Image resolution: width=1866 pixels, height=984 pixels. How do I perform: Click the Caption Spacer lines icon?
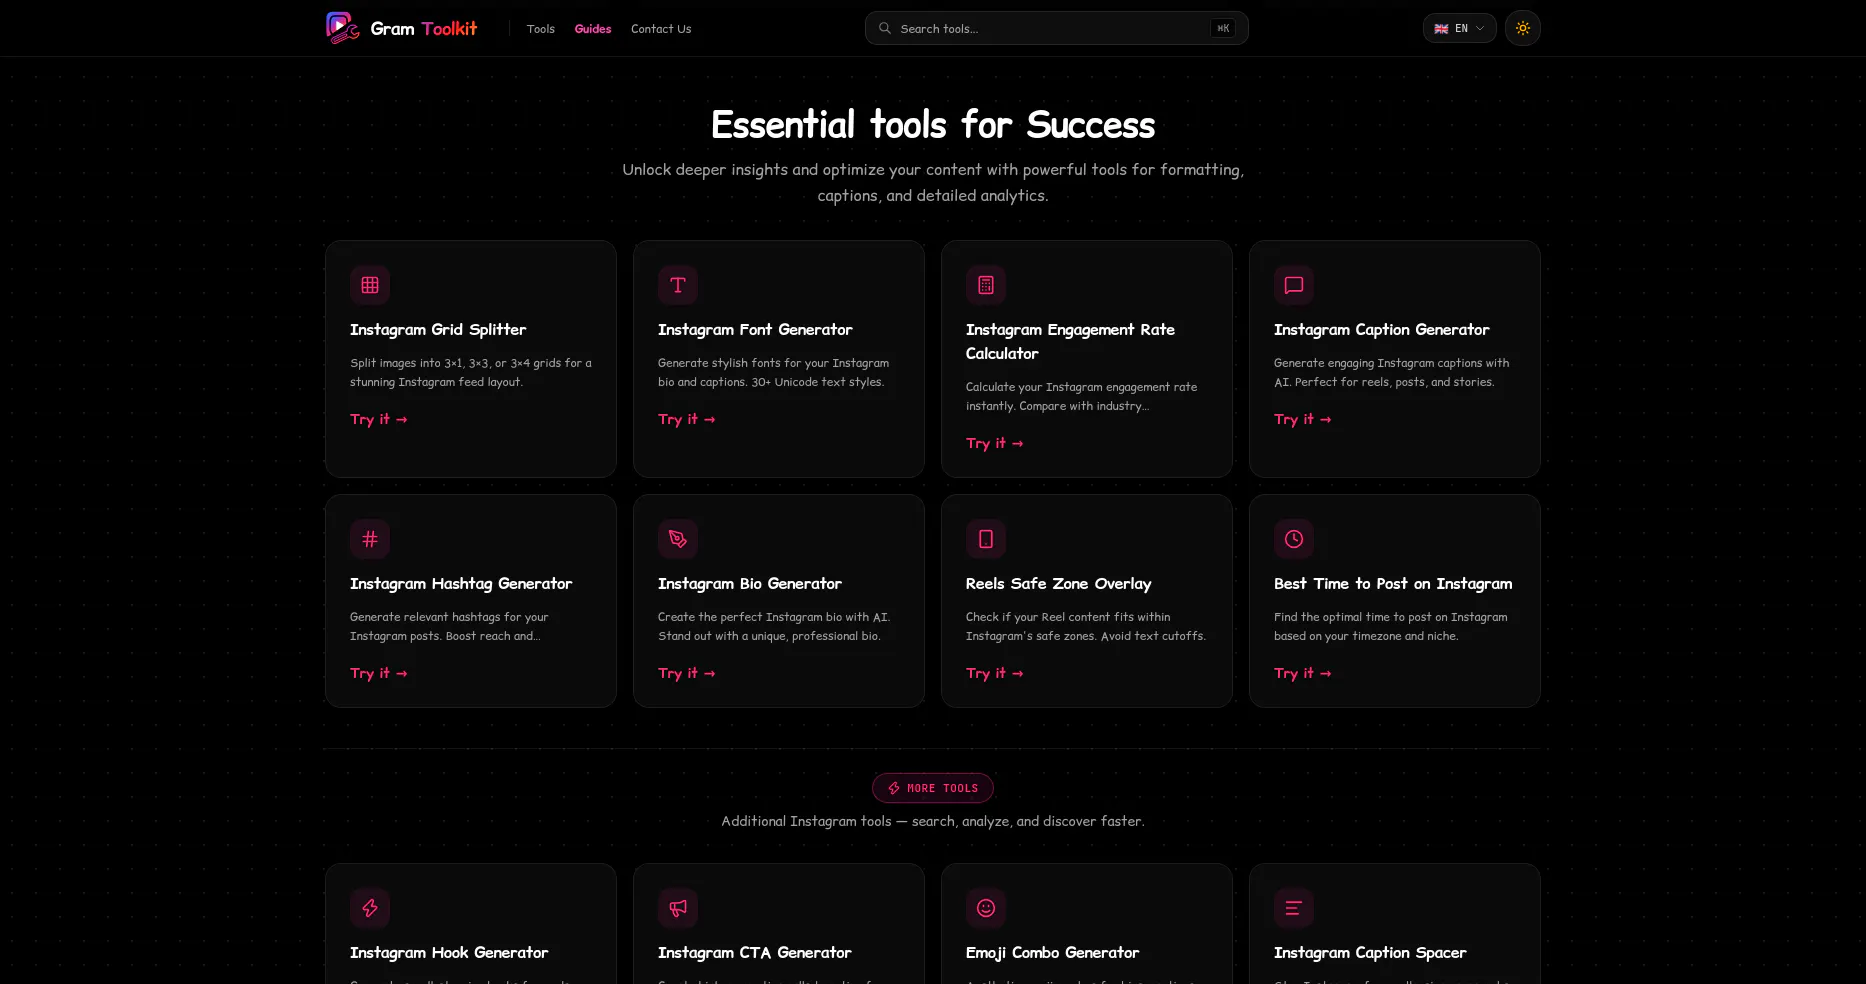pos(1294,908)
